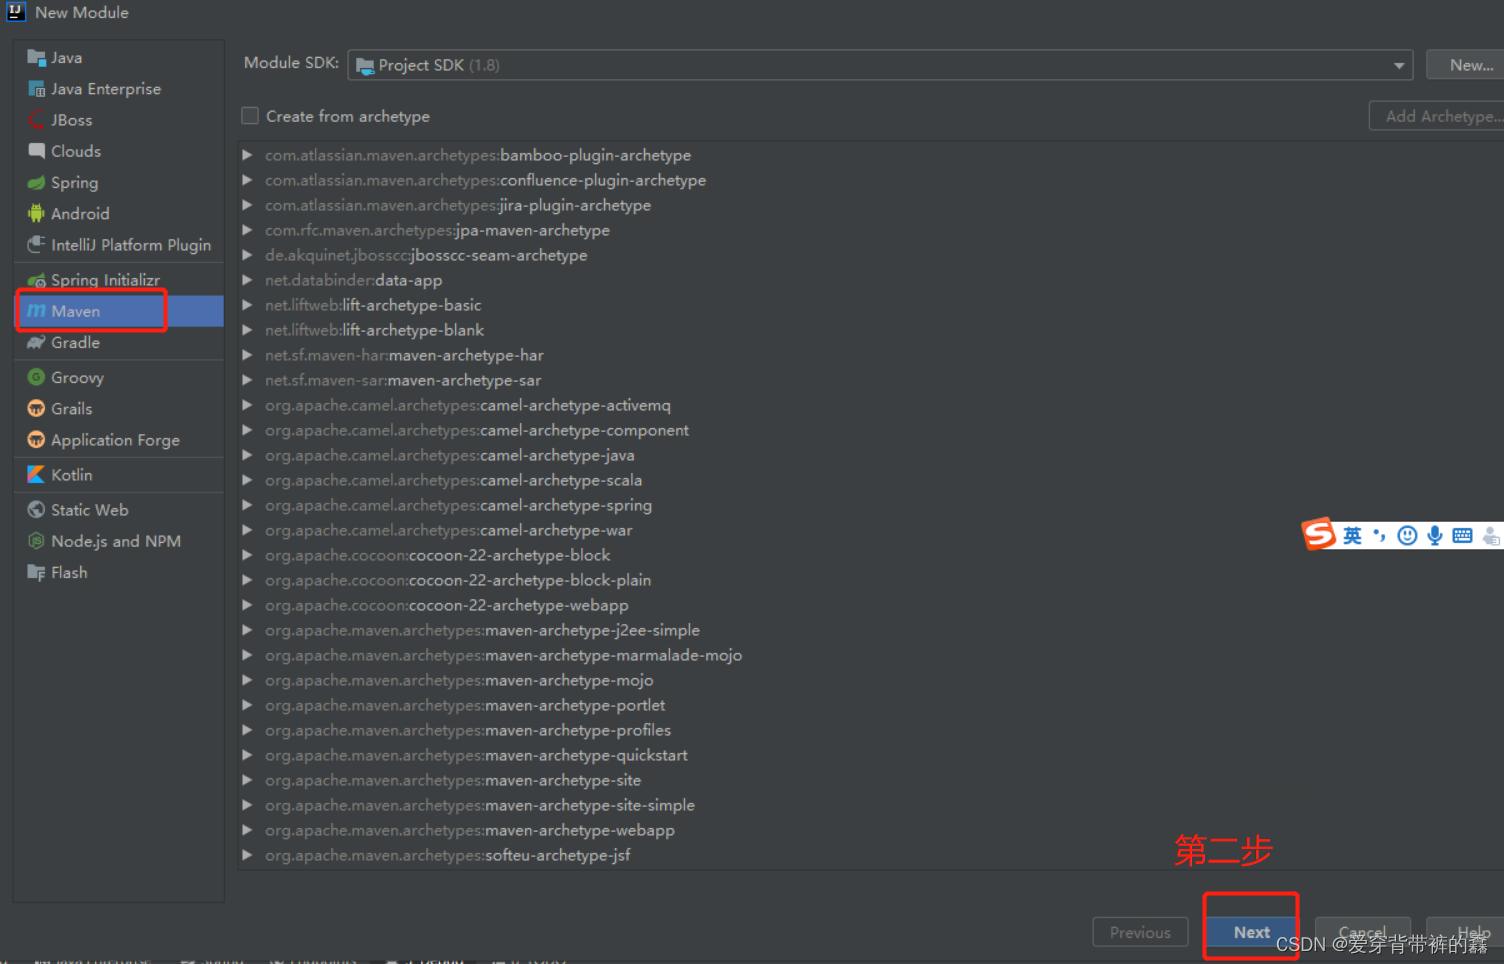Viewport: 1504px width, 964px height.
Task: Select the maven-archetype-mojo row text
Action: point(459,680)
